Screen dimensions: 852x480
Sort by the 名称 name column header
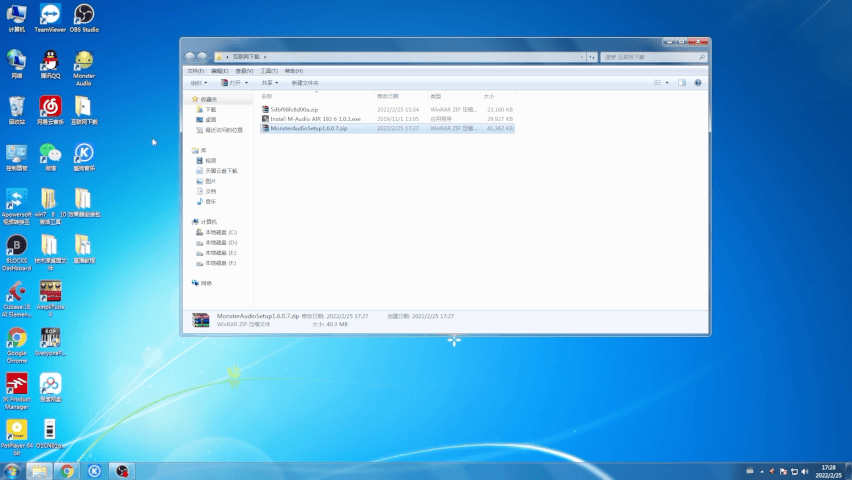pos(316,96)
